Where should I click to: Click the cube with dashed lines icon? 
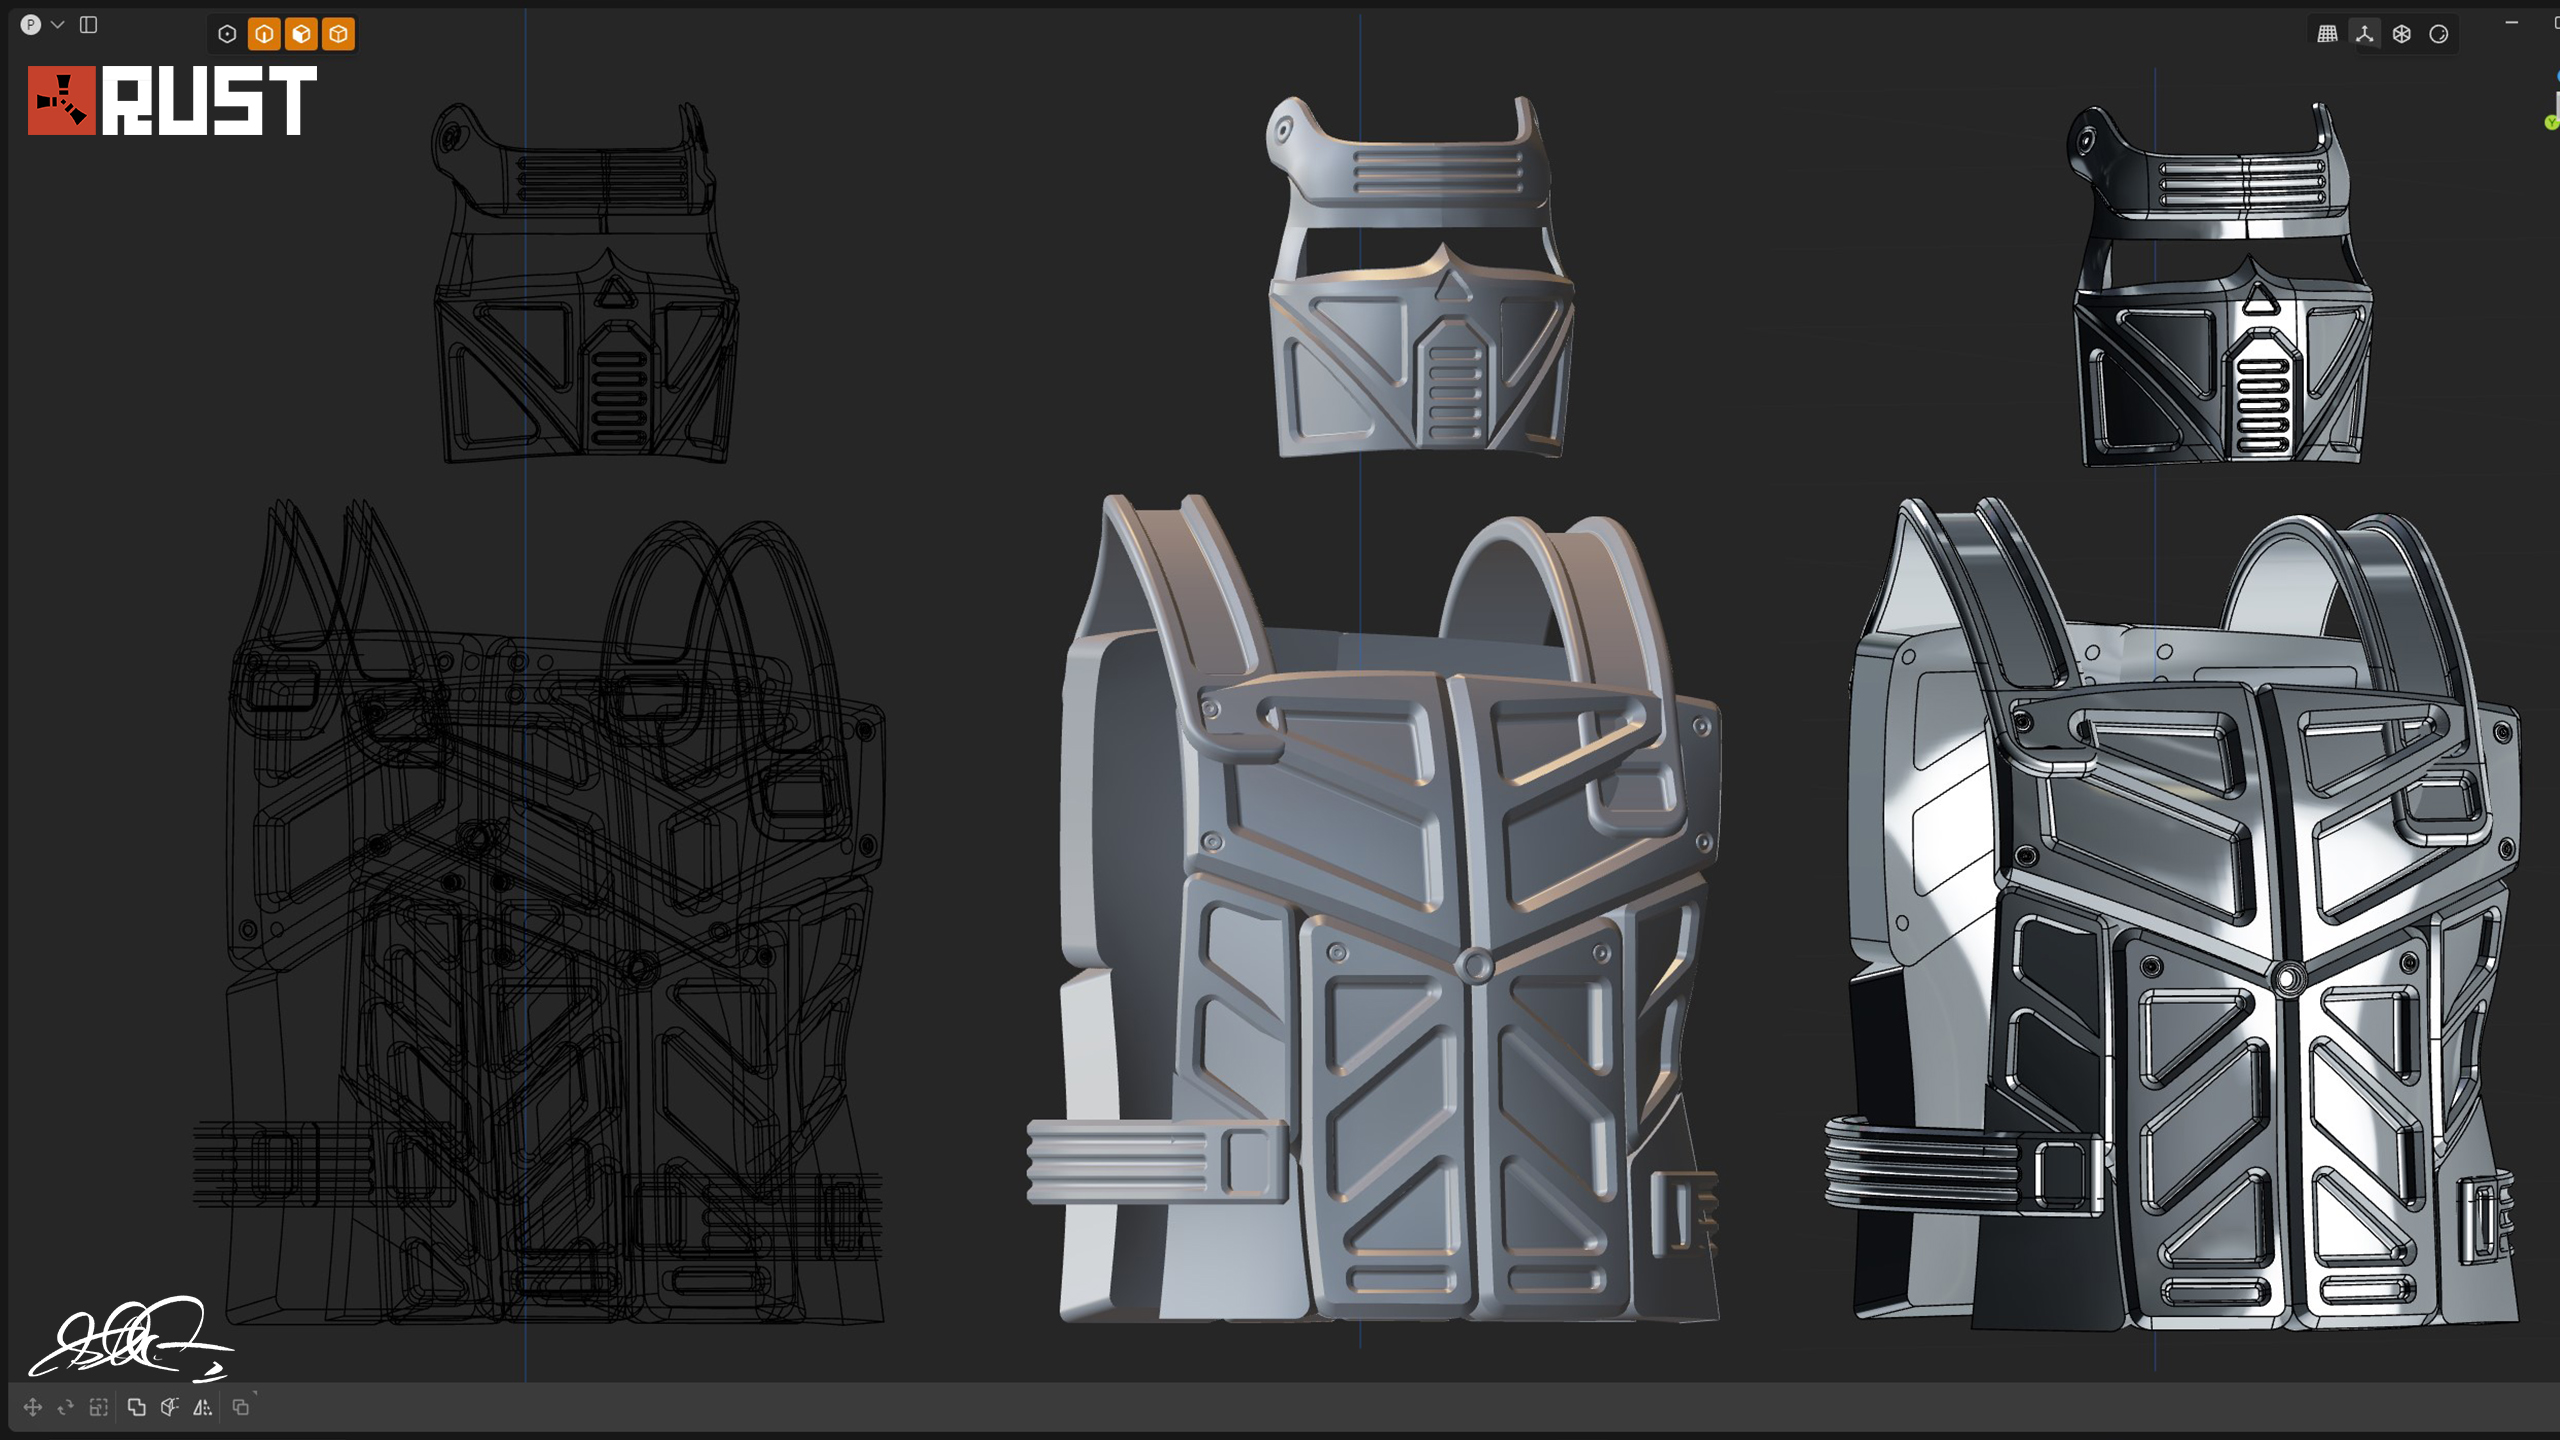169,1407
